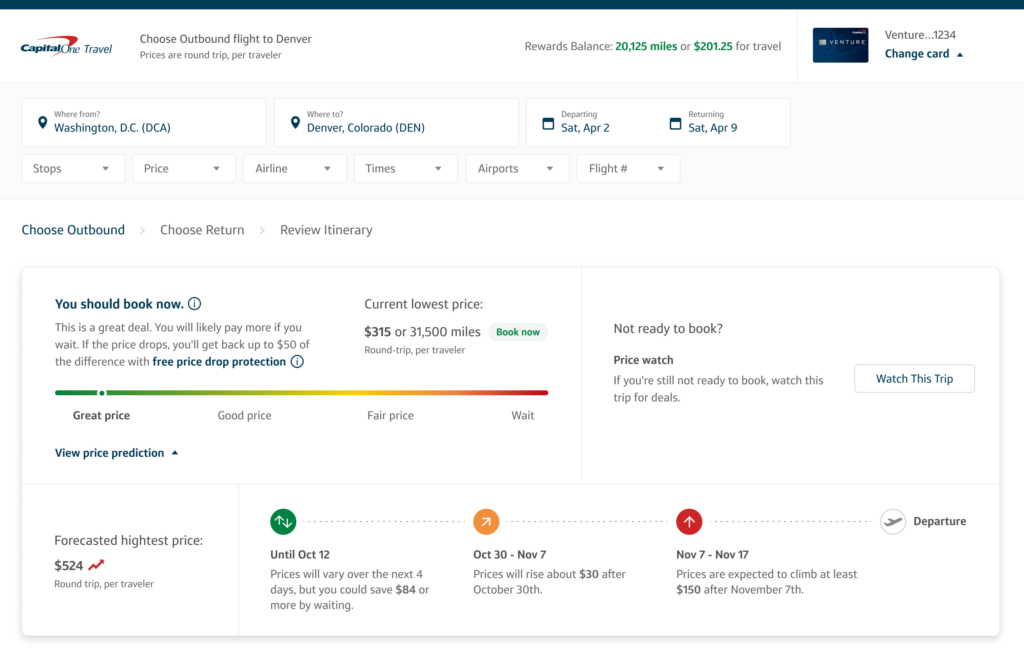Image resolution: width=1024 pixels, height=654 pixels.
Task: Click the Capital One Travel logo
Action: pos(66,47)
